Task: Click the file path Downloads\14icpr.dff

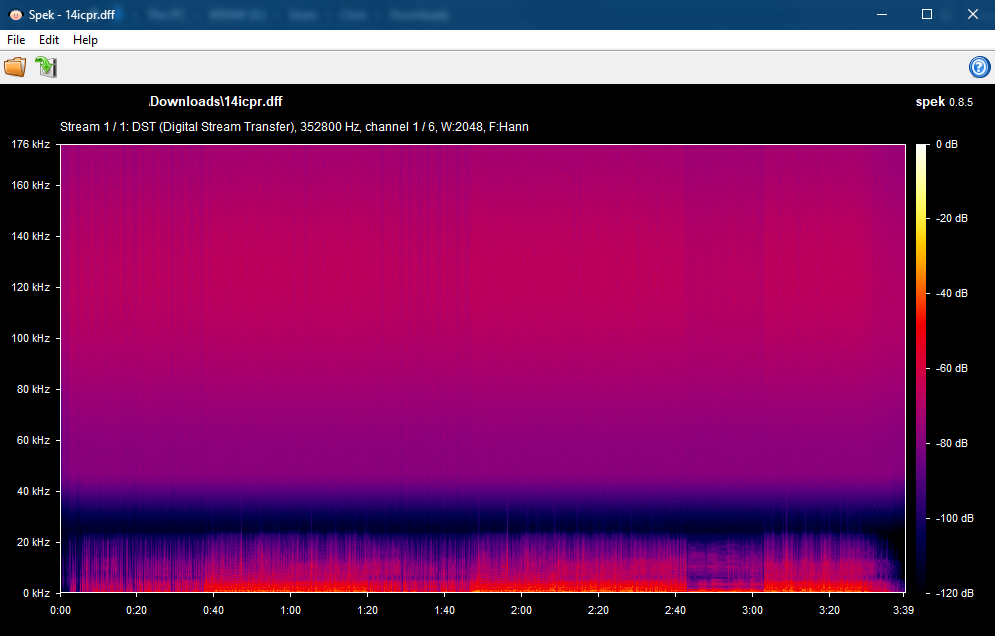Action: click(x=216, y=102)
